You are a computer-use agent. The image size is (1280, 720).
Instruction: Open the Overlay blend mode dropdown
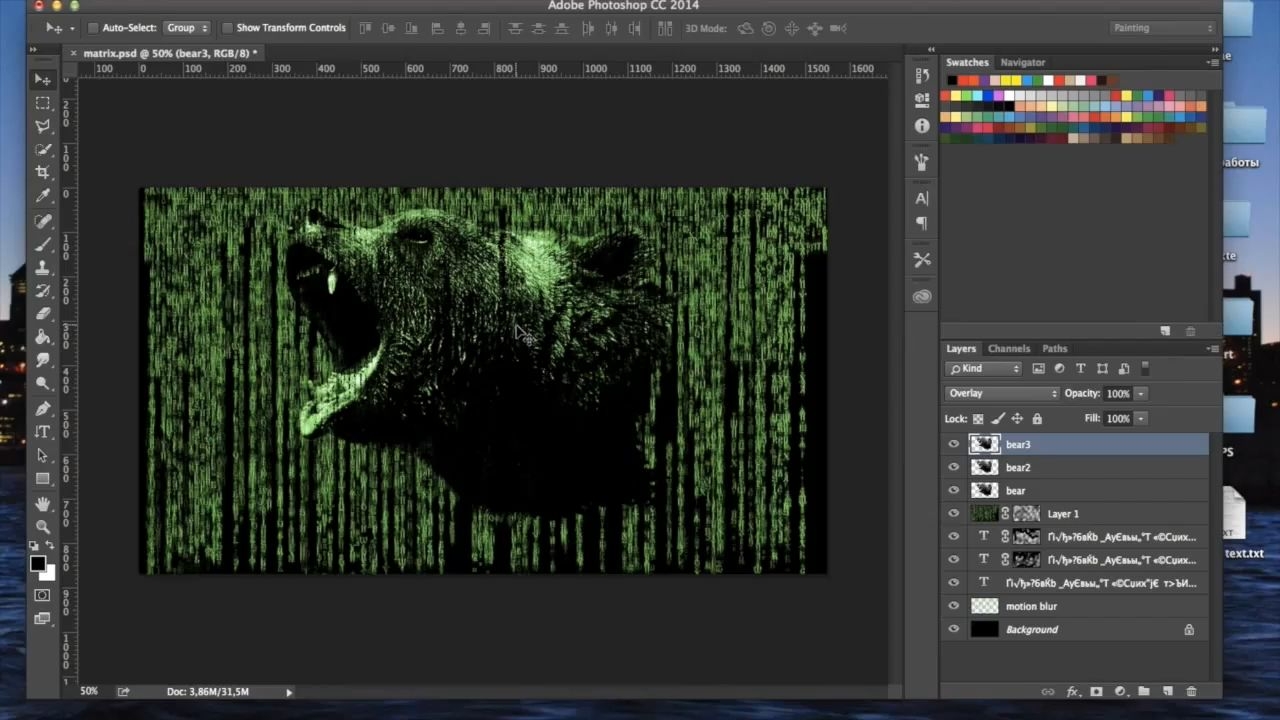click(1001, 394)
